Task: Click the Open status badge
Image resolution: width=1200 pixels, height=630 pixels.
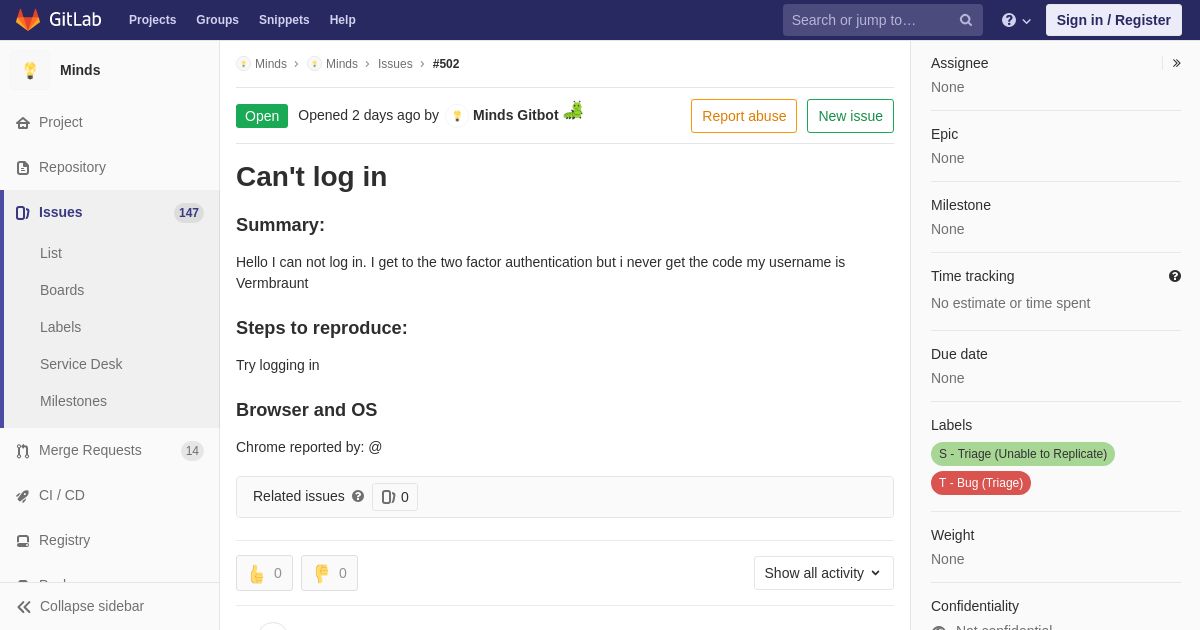Action: (x=262, y=116)
